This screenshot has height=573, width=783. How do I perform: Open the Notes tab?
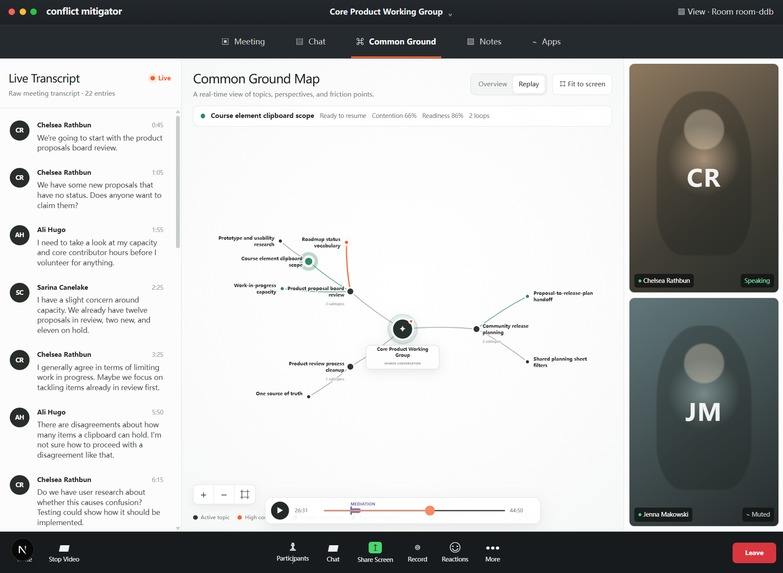click(x=484, y=41)
